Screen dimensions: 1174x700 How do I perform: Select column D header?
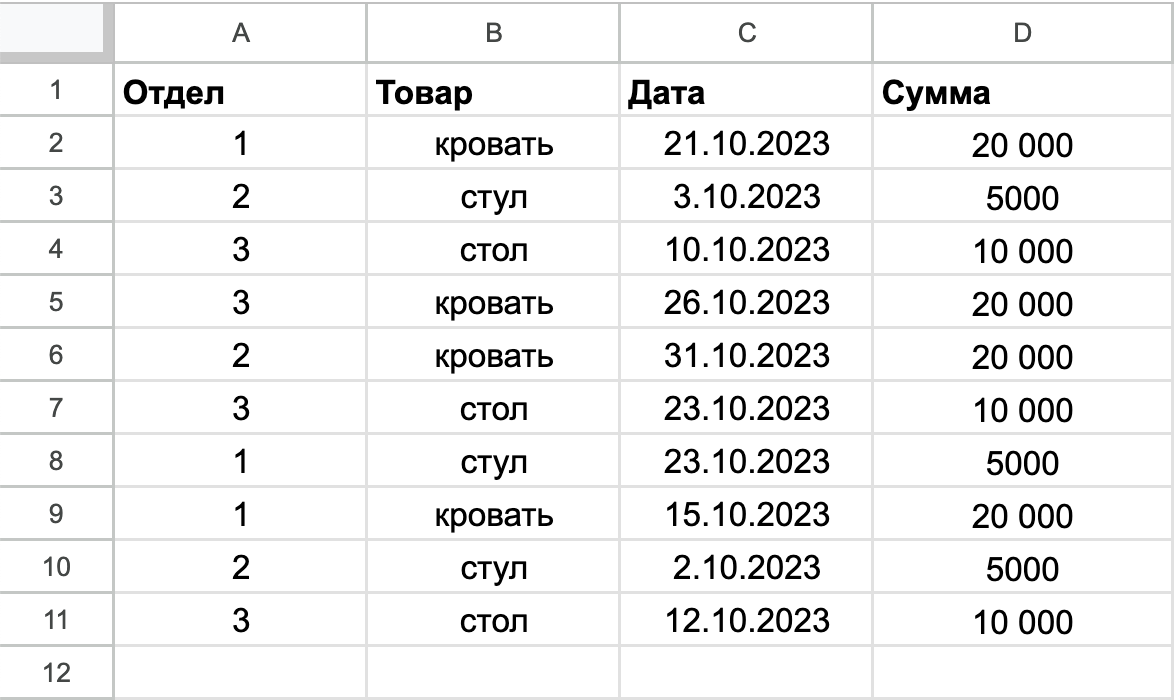(x=1022, y=32)
